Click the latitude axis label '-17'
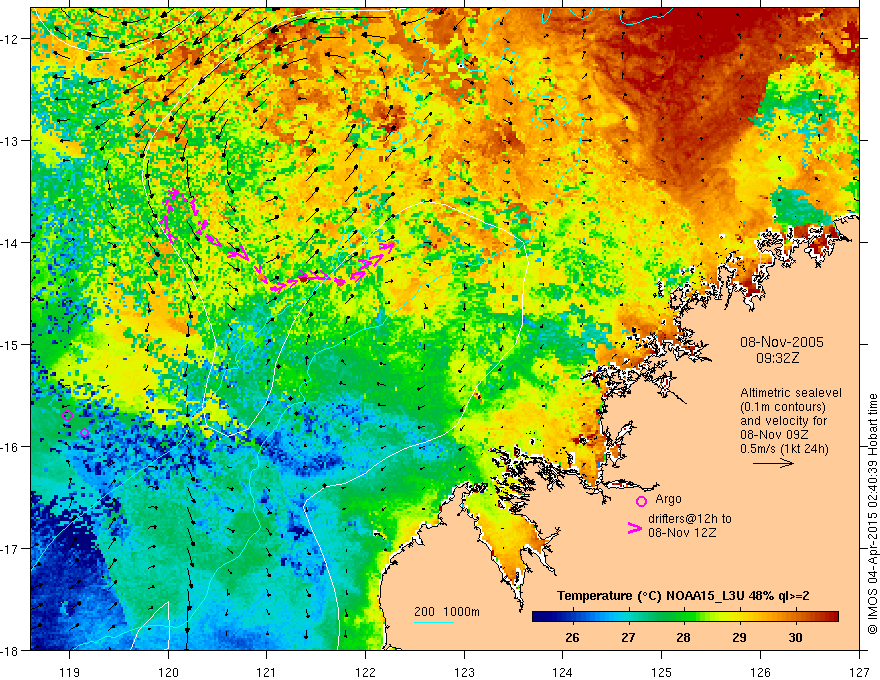 (10, 548)
